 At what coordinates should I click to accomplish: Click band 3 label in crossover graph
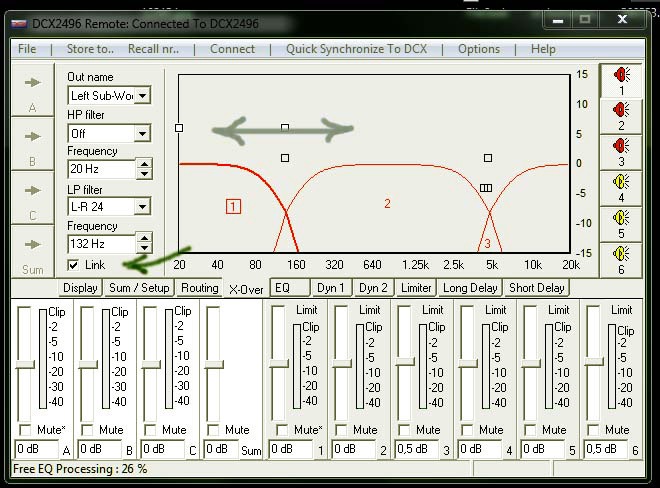coord(487,243)
